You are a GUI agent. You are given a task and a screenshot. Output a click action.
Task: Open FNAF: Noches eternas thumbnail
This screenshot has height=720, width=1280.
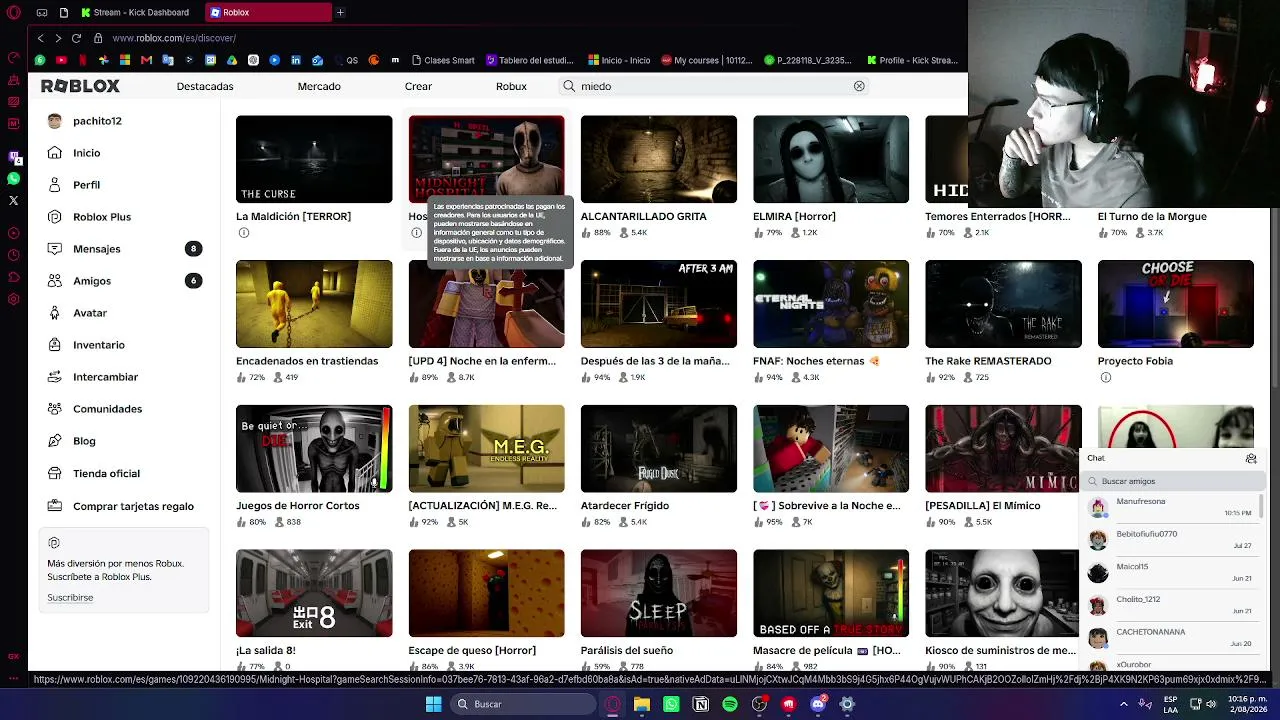point(831,304)
